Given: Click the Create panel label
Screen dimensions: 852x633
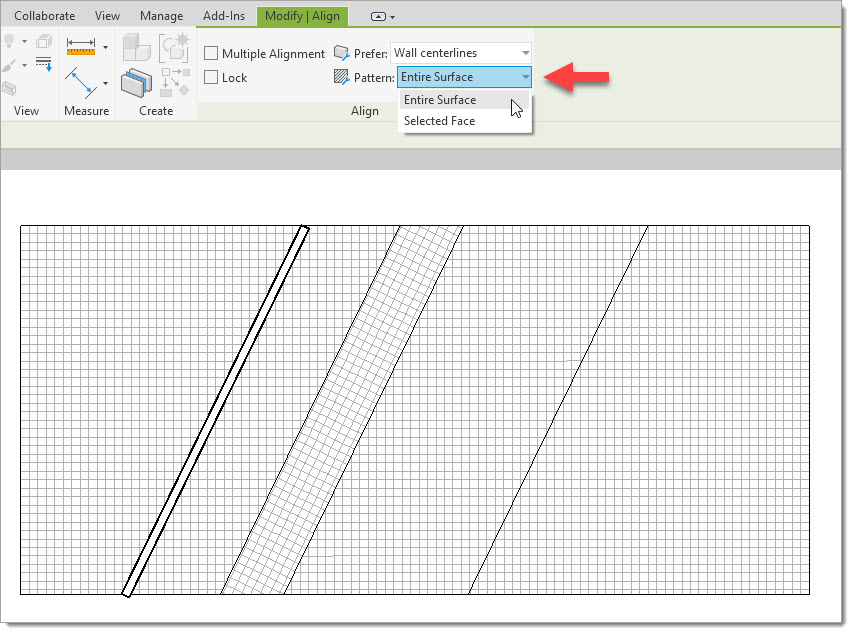Looking at the screenshot, I should [x=156, y=111].
